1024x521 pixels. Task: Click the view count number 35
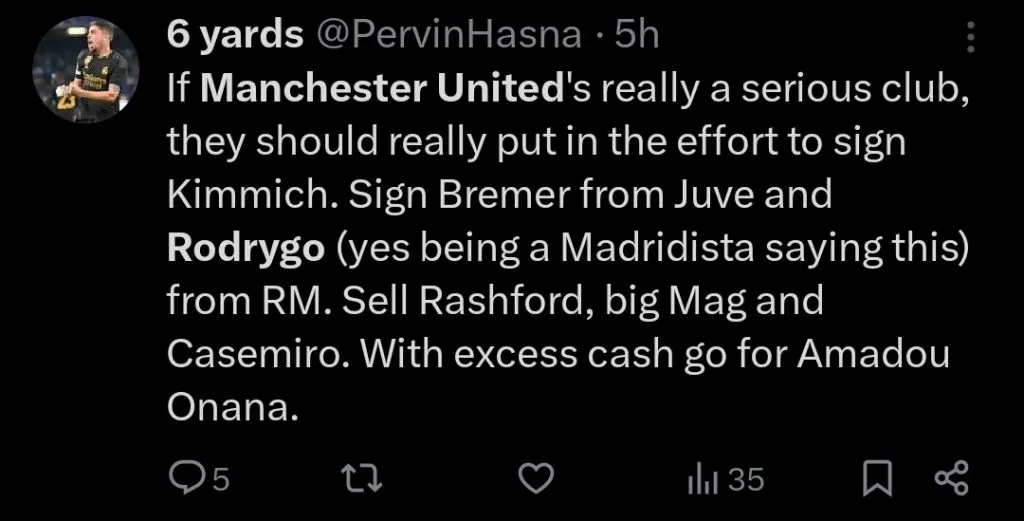point(746,481)
